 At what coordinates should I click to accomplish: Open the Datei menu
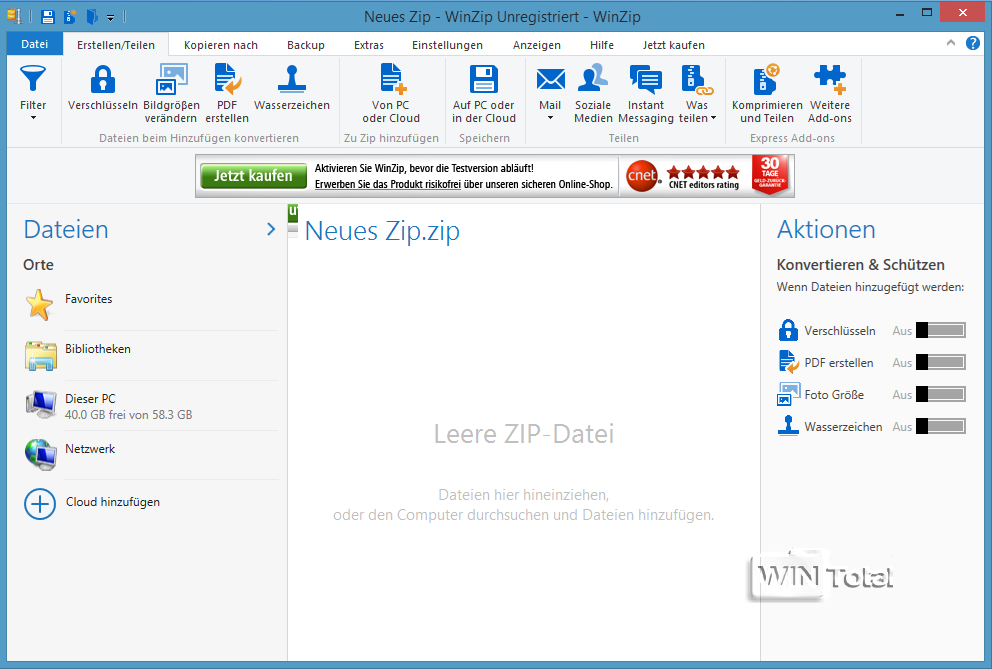point(34,44)
